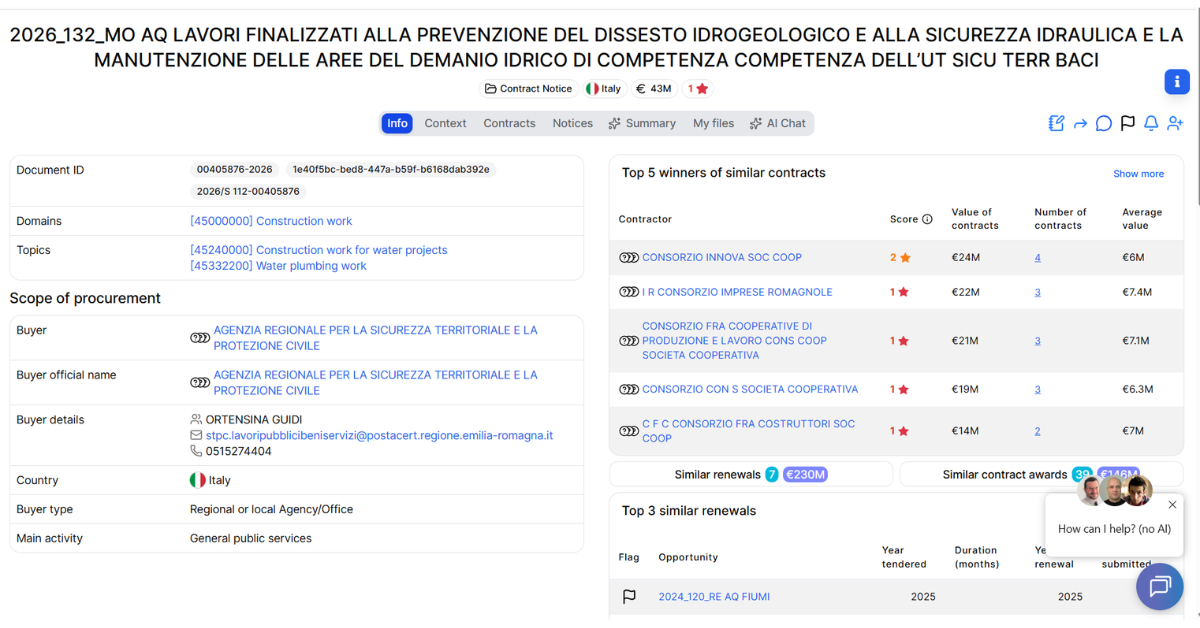Click contracts count 3 for CONSORZIO CON S
This screenshot has width=1200, height=628.
[x=1037, y=389]
